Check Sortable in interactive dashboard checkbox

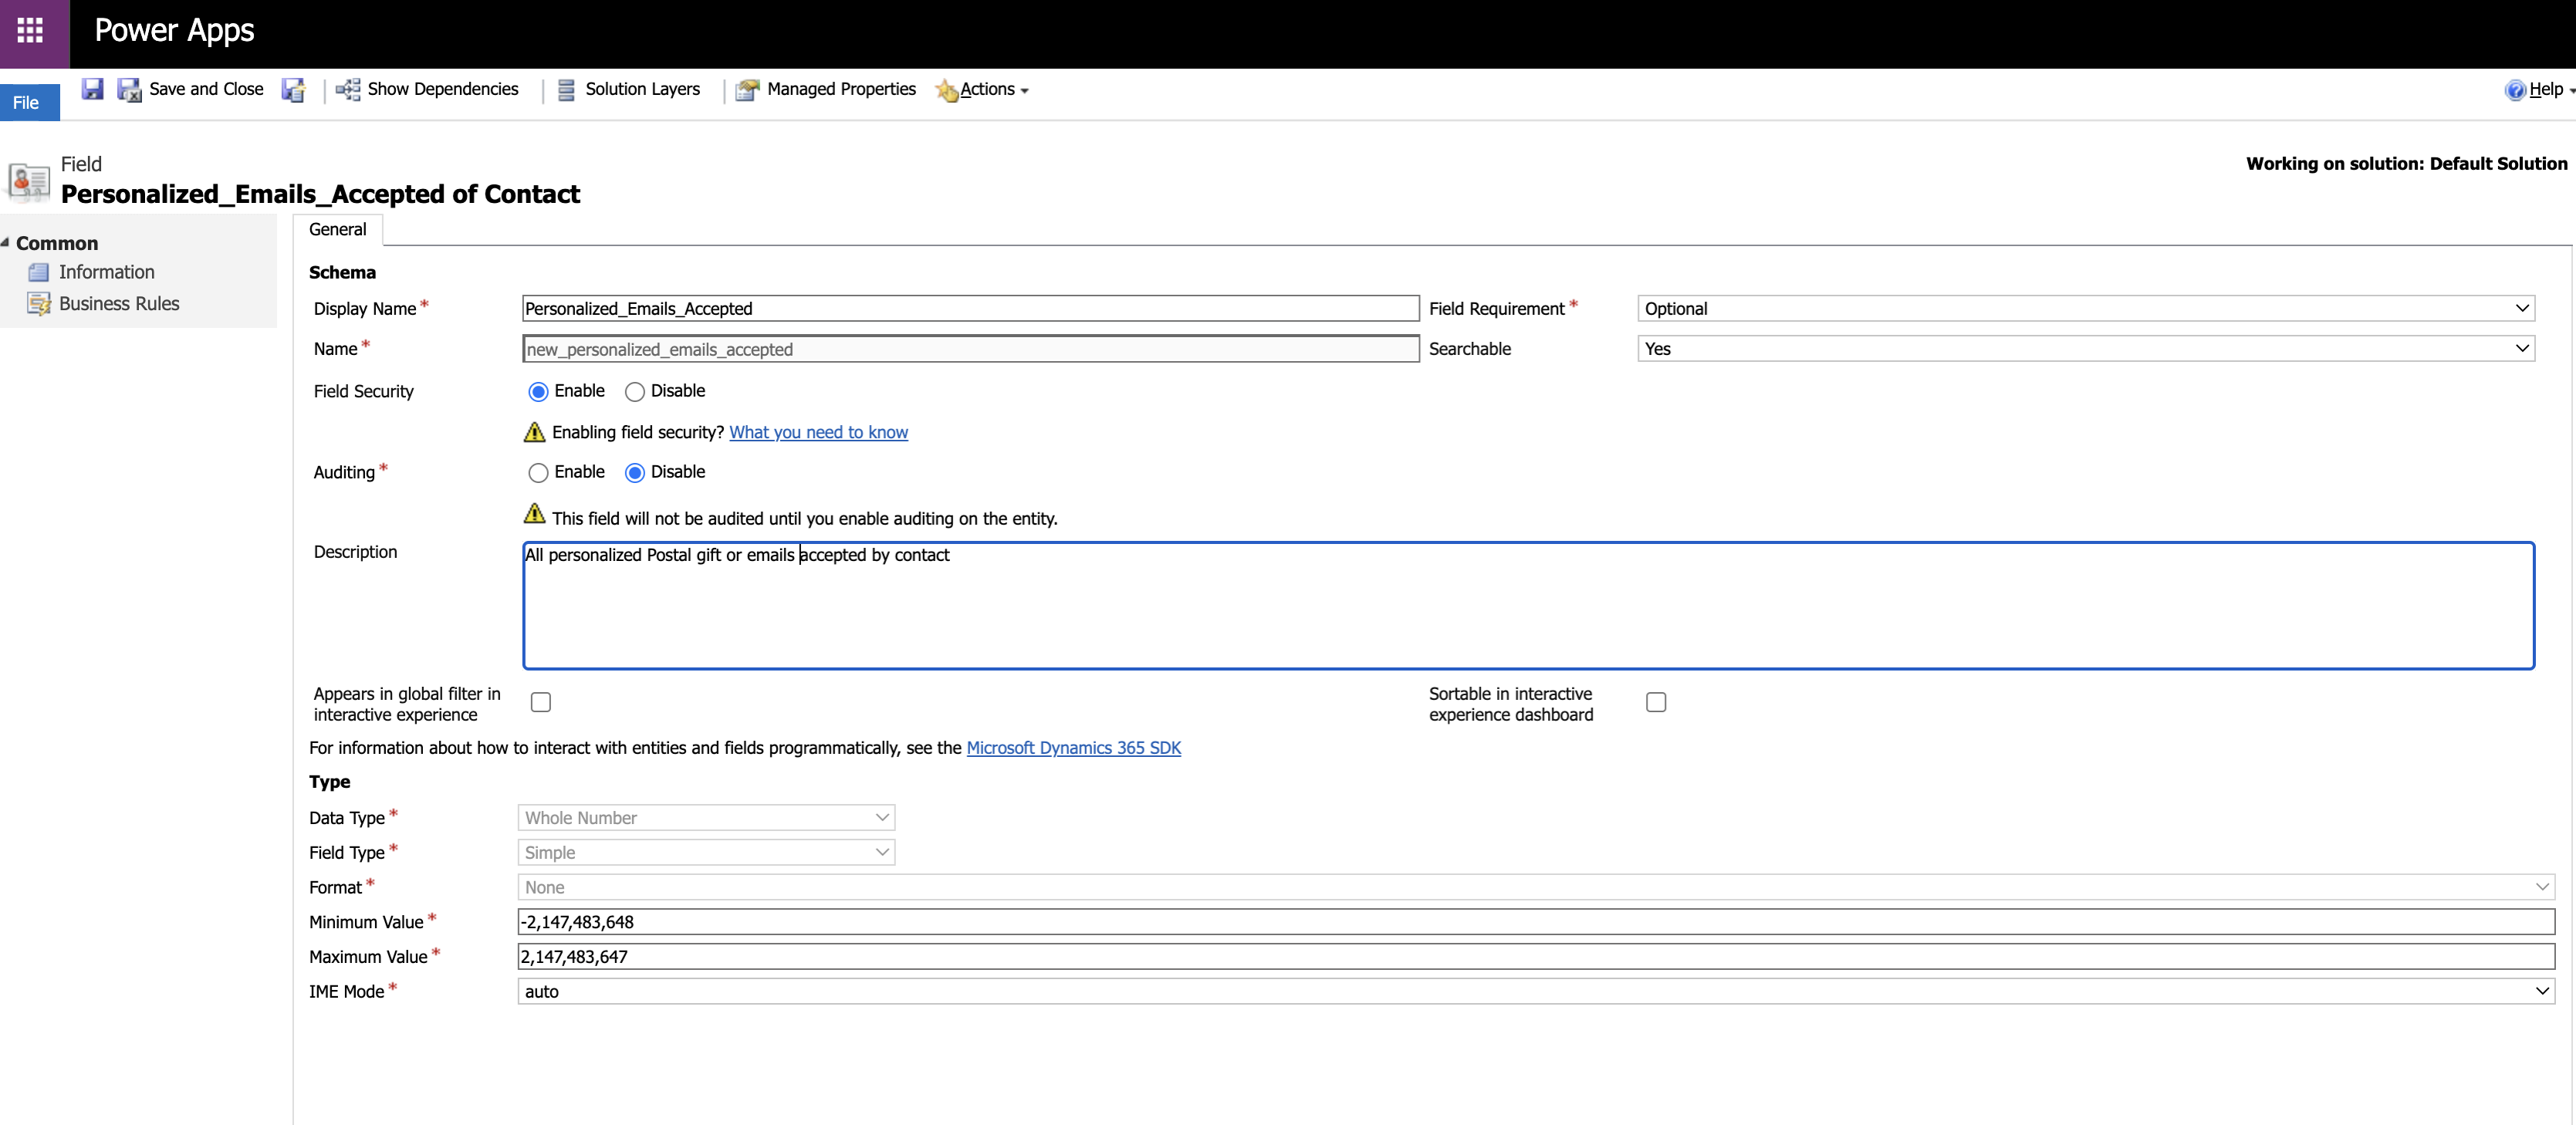point(1656,702)
